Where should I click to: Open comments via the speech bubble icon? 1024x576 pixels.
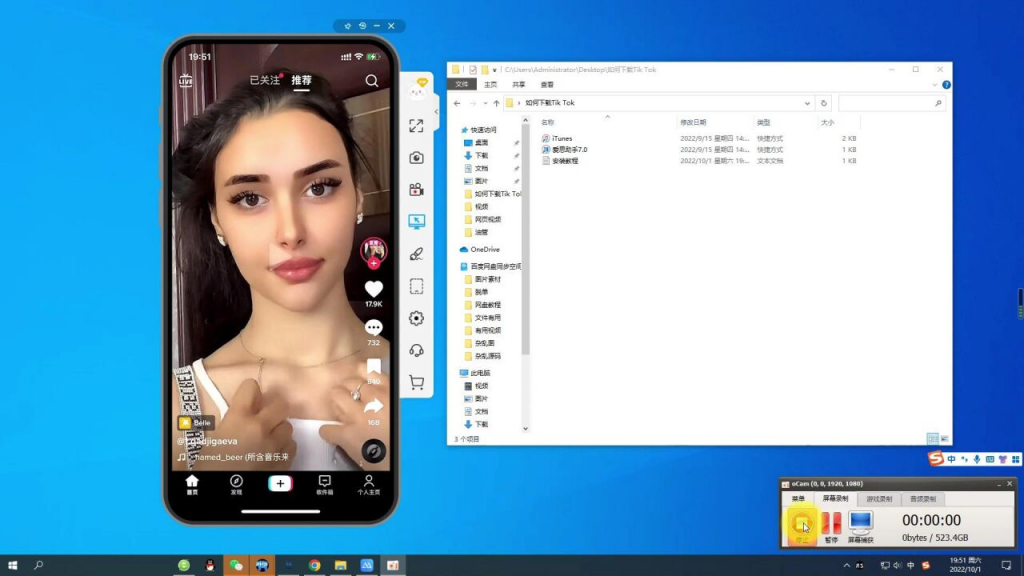tap(373, 328)
